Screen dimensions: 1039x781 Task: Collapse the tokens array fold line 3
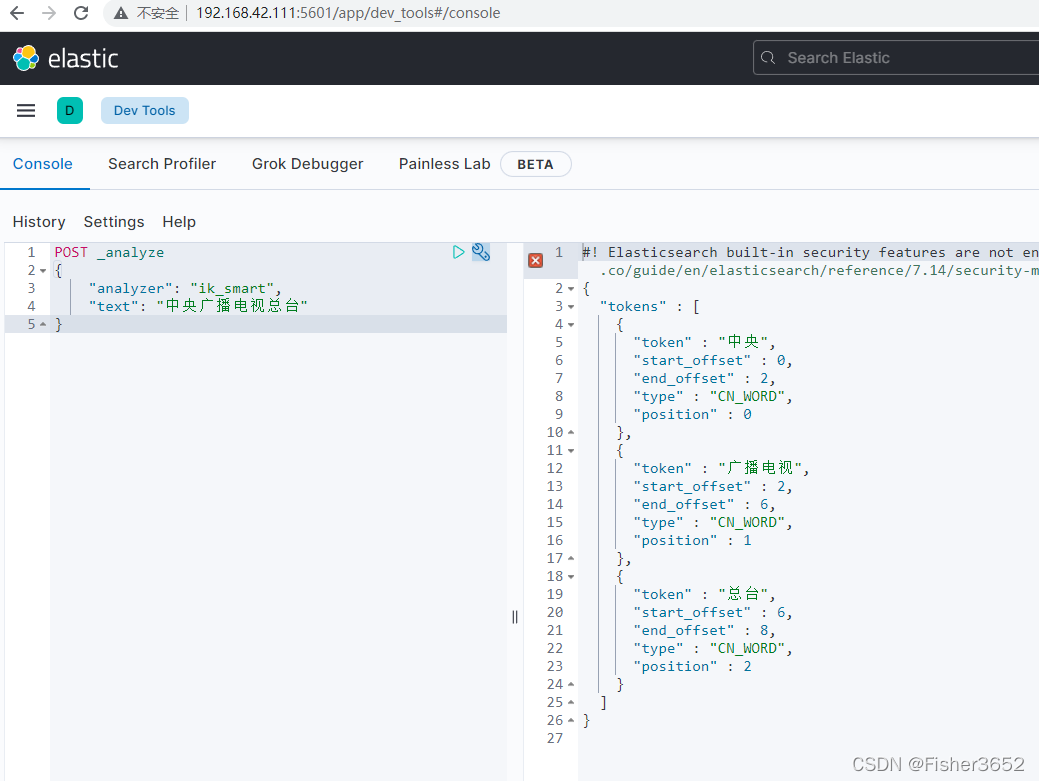coord(571,307)
